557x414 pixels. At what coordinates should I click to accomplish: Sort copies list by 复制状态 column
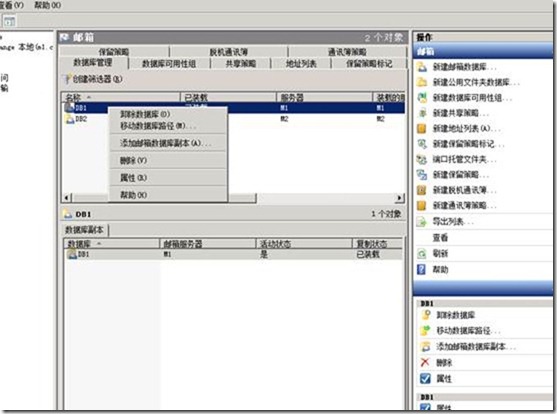(x=378, y=244)
